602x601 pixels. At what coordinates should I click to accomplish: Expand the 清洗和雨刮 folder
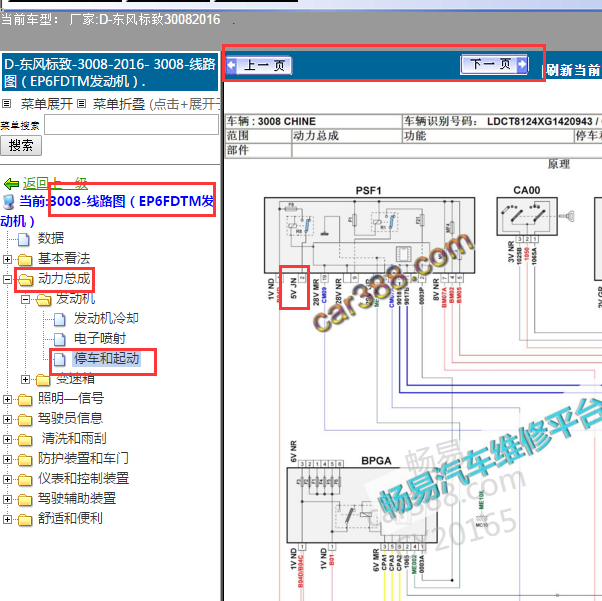[x=7, y=439]
